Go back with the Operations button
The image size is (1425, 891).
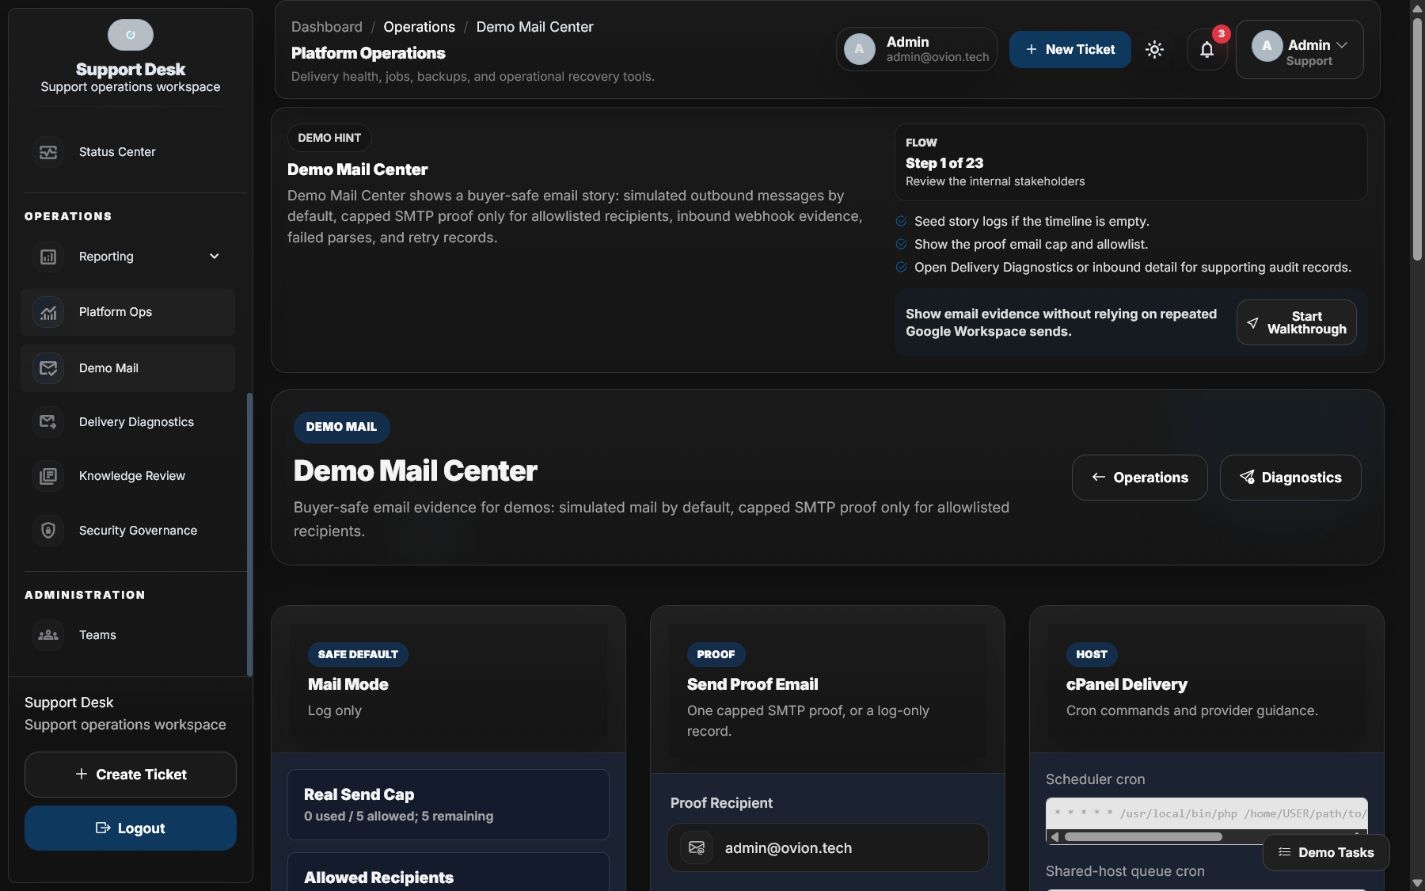[x=1140, y=478]
